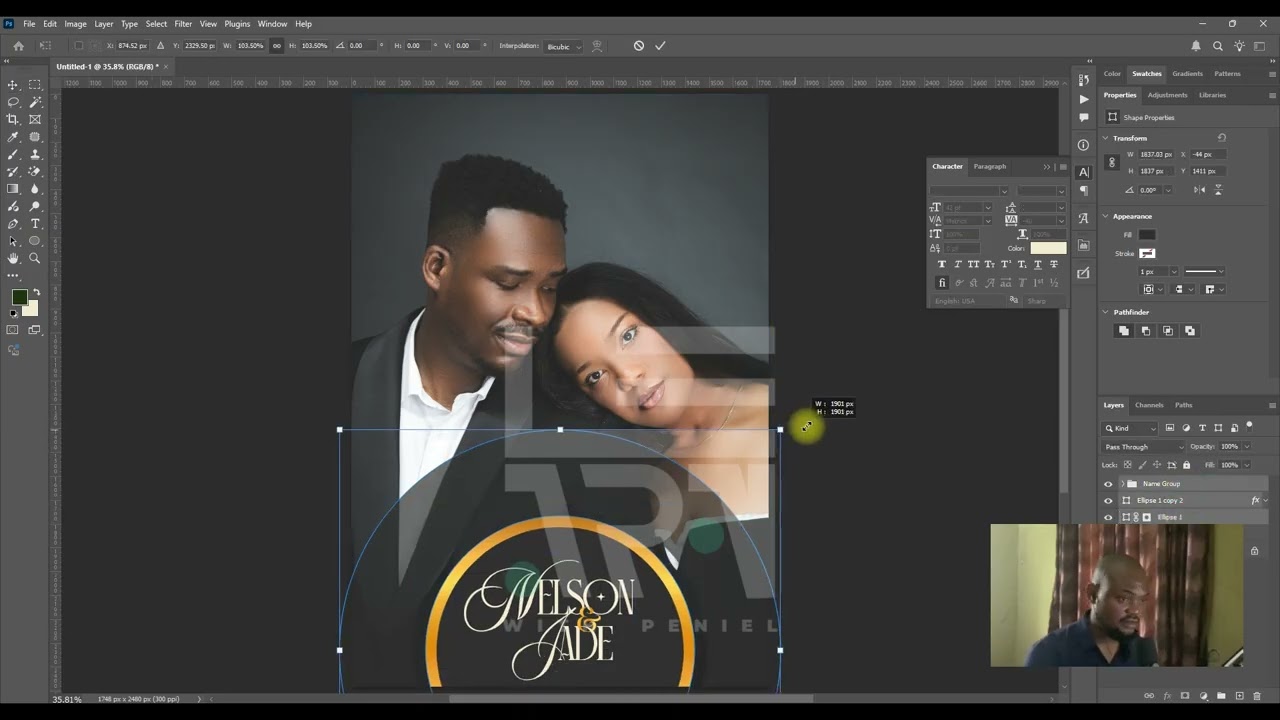This screenshot has height=720, width=1280.
Task: Toggle maintain aspect ratio link in options bar
Action: click(277, 46)
